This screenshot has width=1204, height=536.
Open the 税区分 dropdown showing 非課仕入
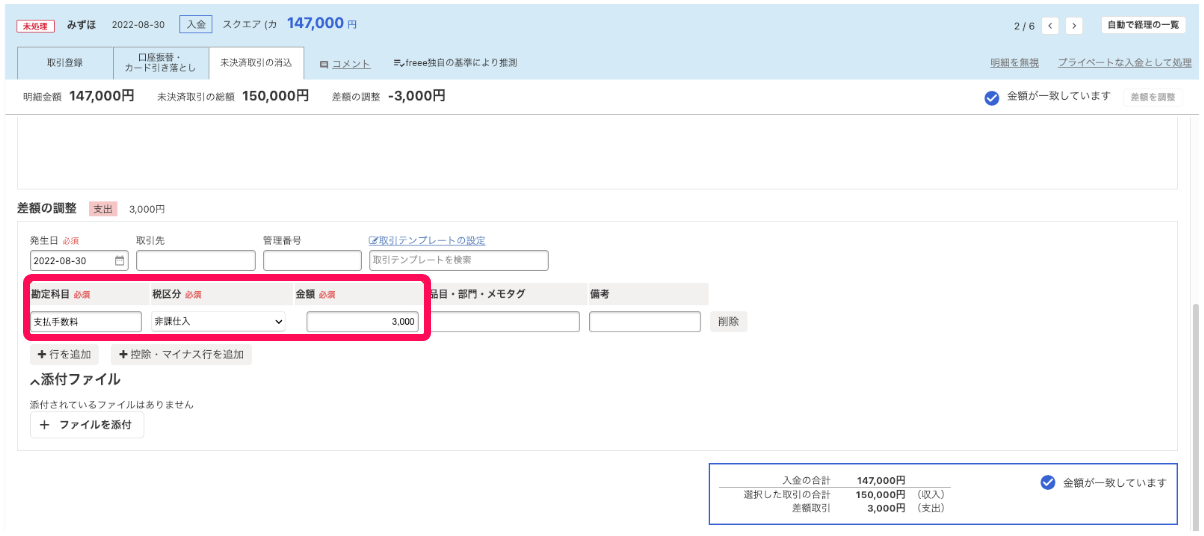(x=218, y=322)
